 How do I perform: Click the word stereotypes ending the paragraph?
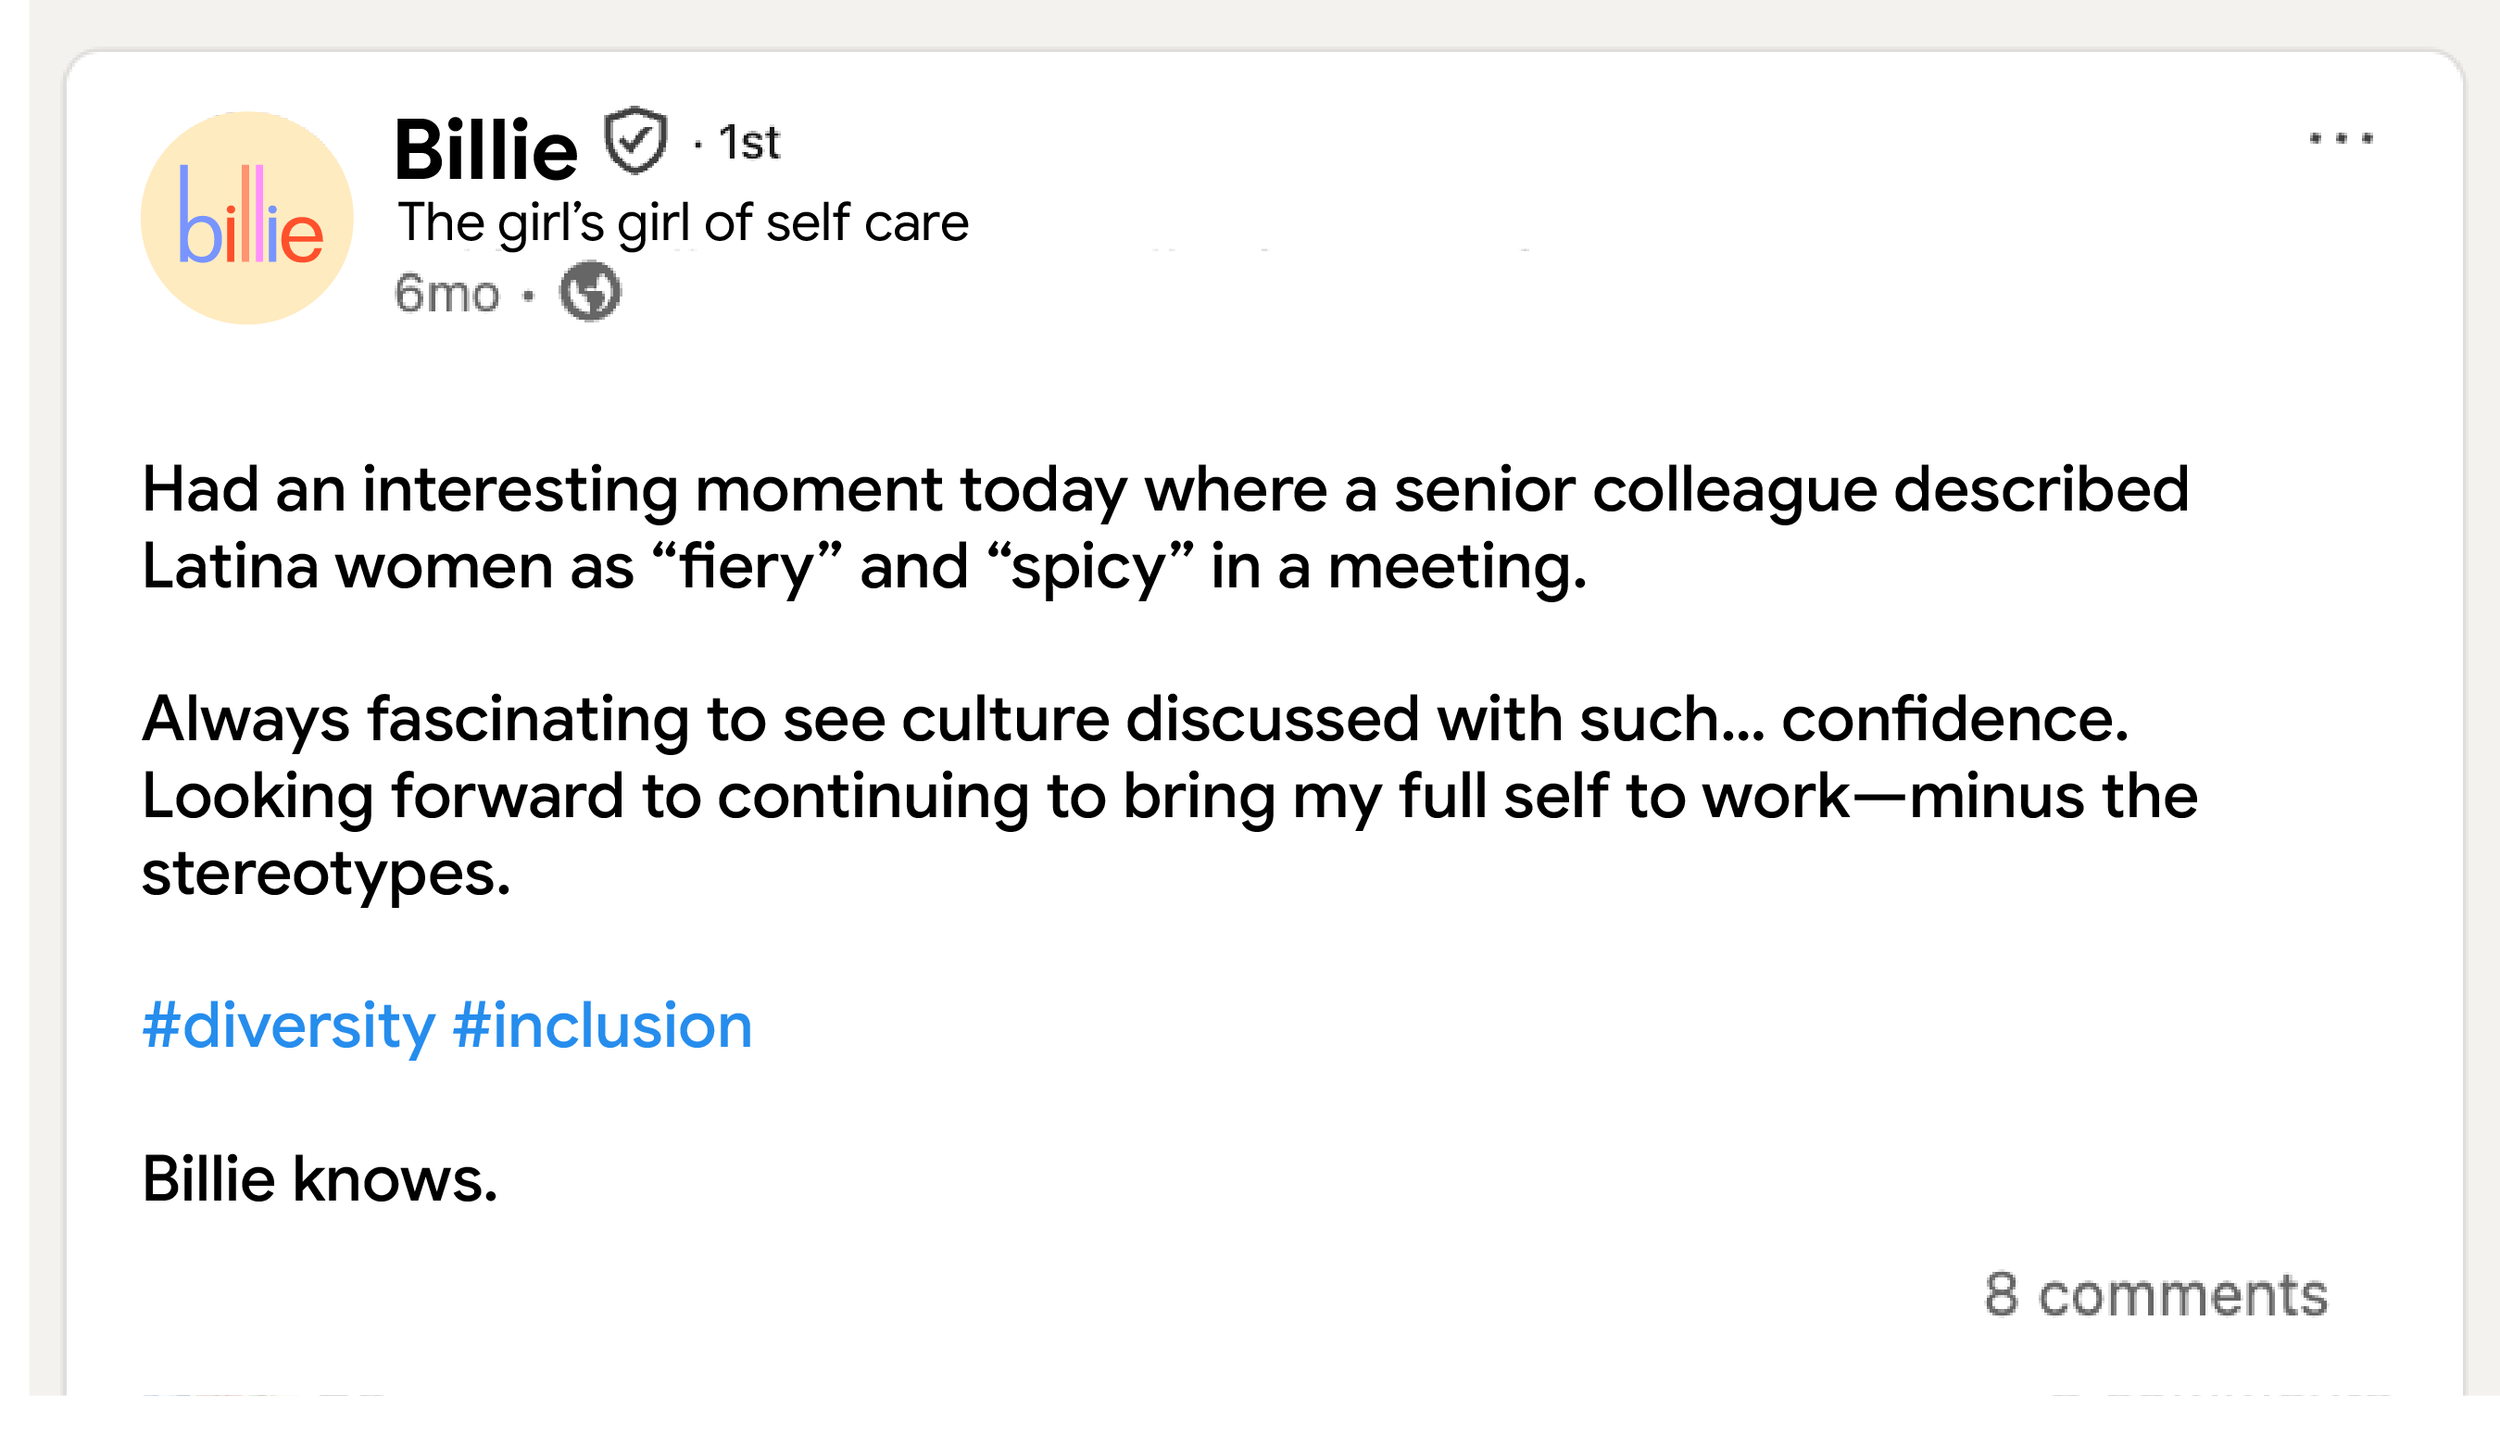pos(325,873)
